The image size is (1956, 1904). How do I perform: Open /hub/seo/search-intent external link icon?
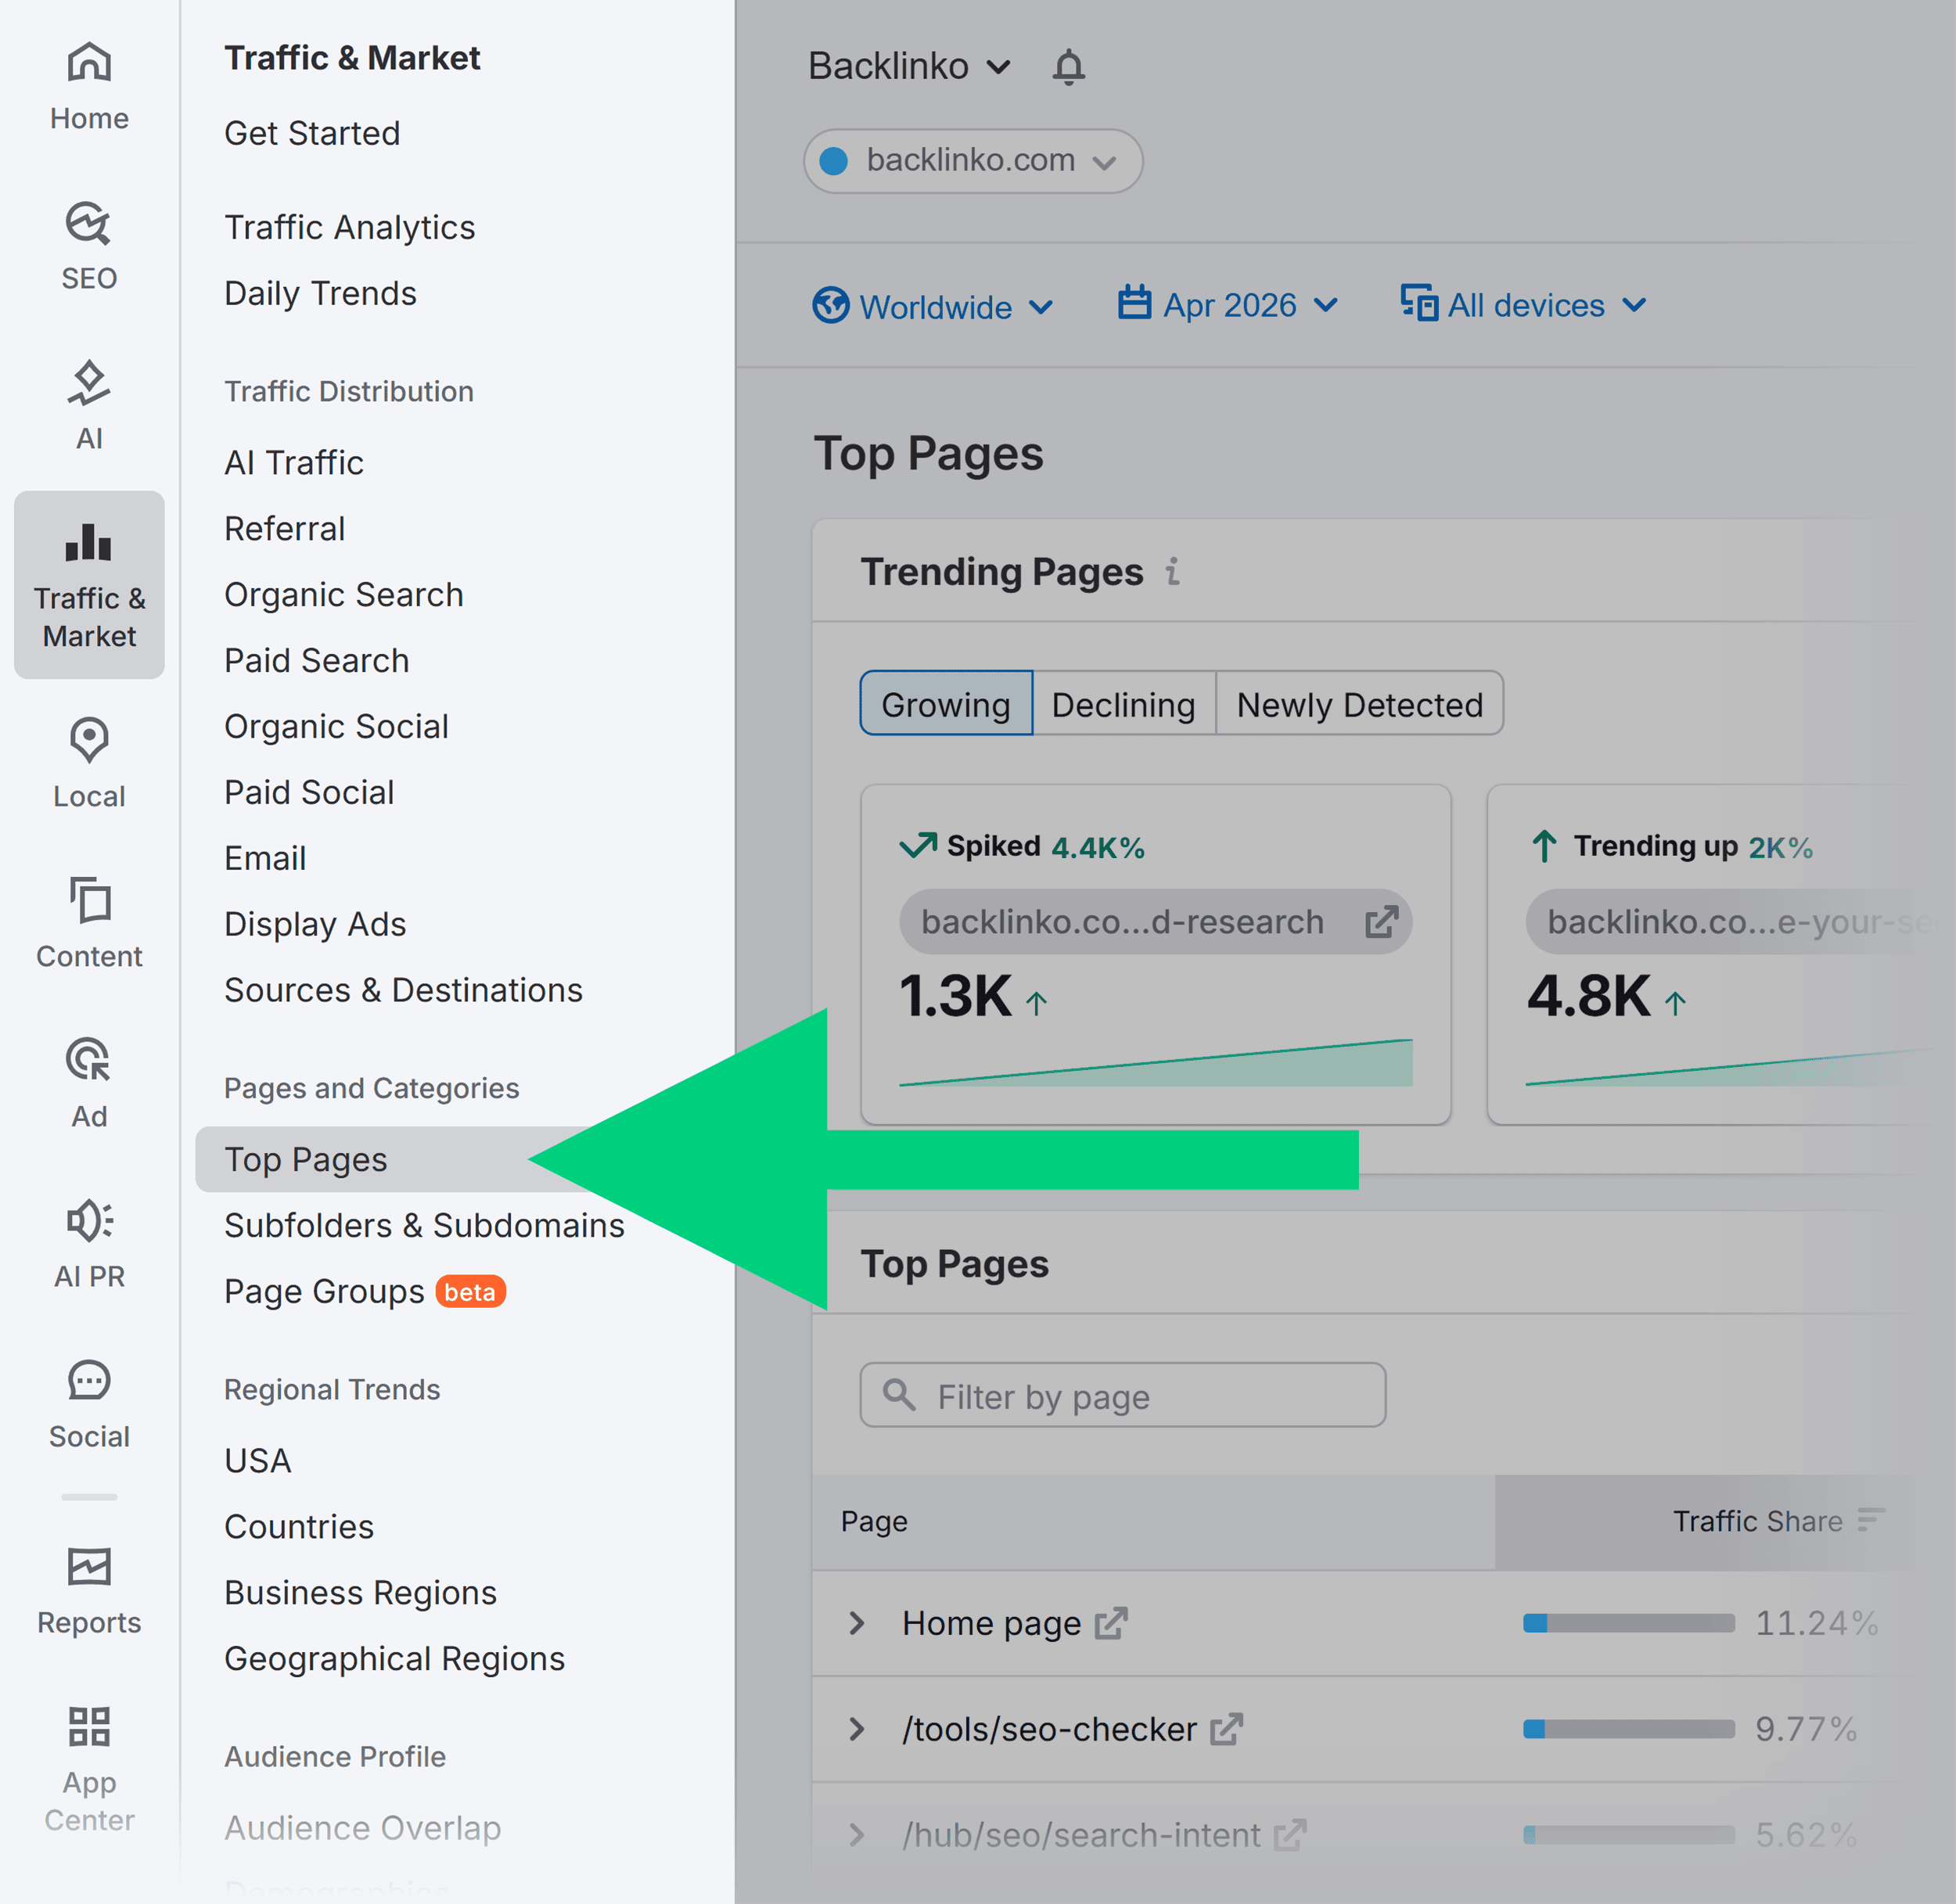1290,1835
